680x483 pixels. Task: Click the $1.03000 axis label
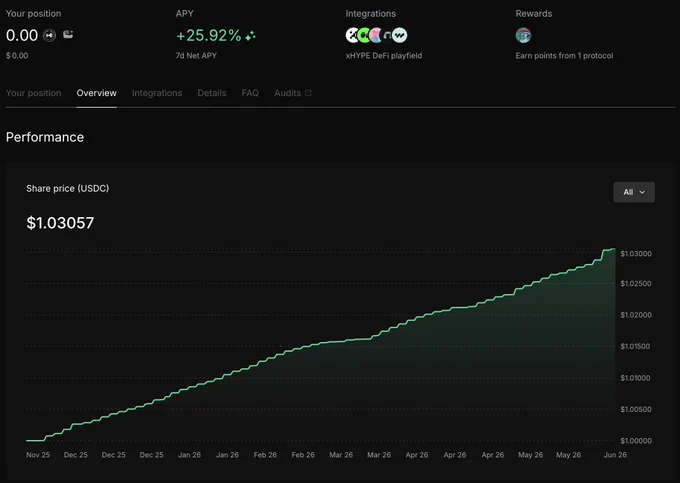click(x=636, y=254)
